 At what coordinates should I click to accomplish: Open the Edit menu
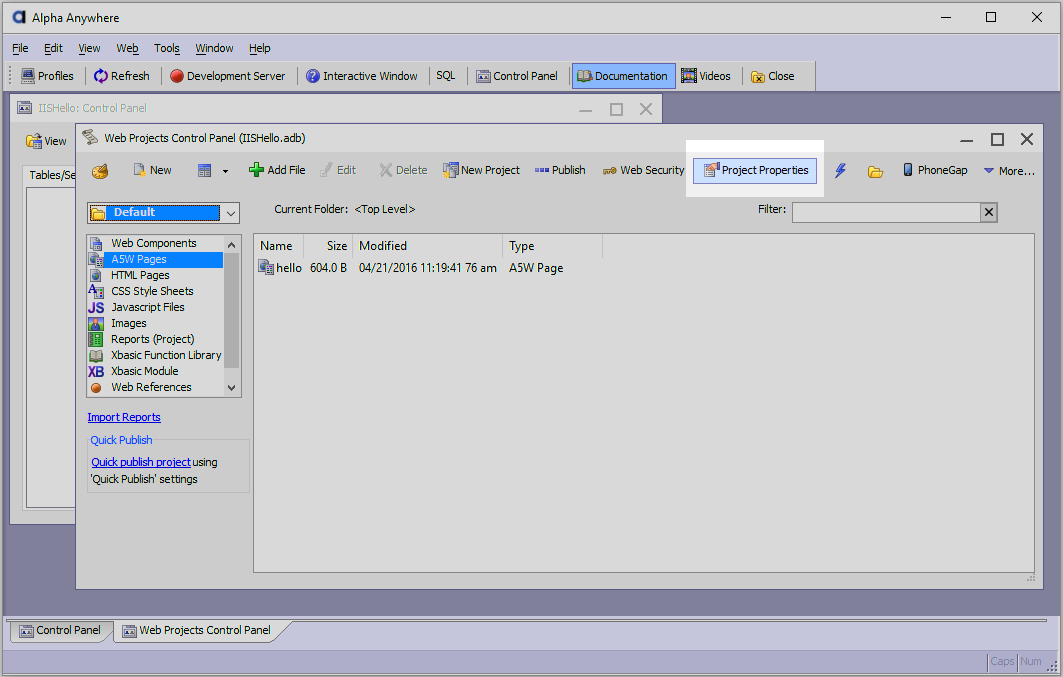click(53, 48)
